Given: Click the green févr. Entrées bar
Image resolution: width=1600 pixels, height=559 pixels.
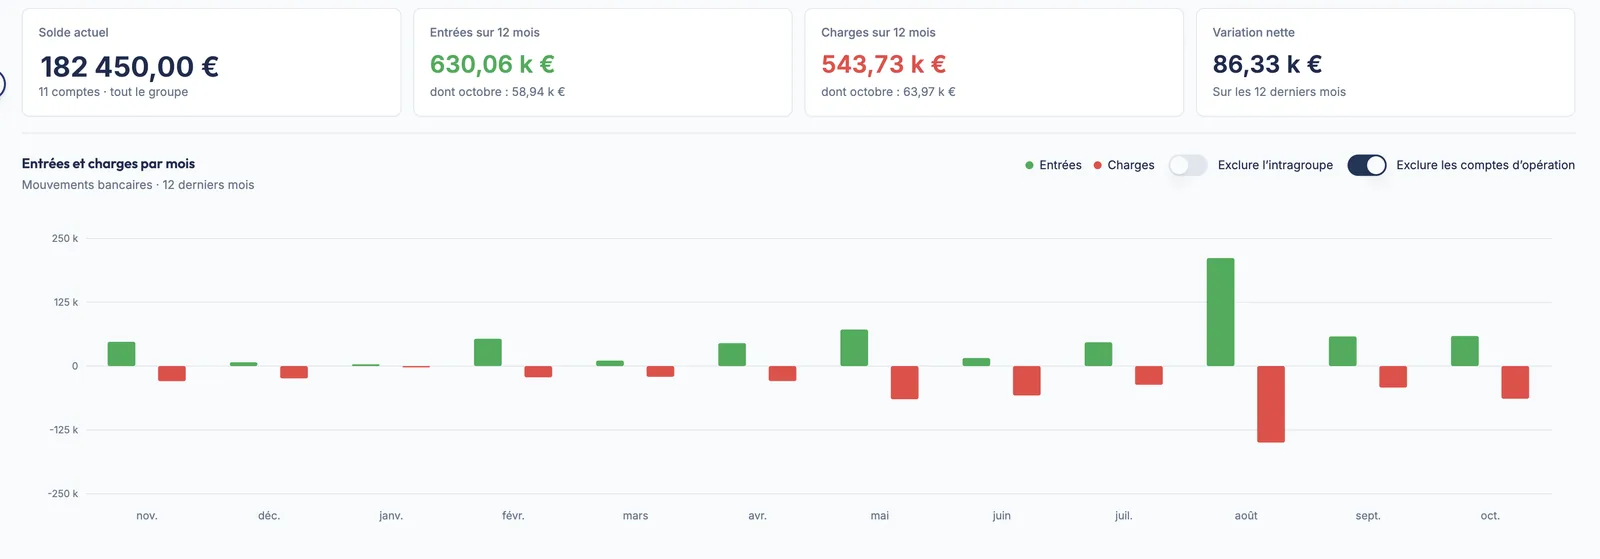Looking at the screenshot, I should tap(488, 352).
